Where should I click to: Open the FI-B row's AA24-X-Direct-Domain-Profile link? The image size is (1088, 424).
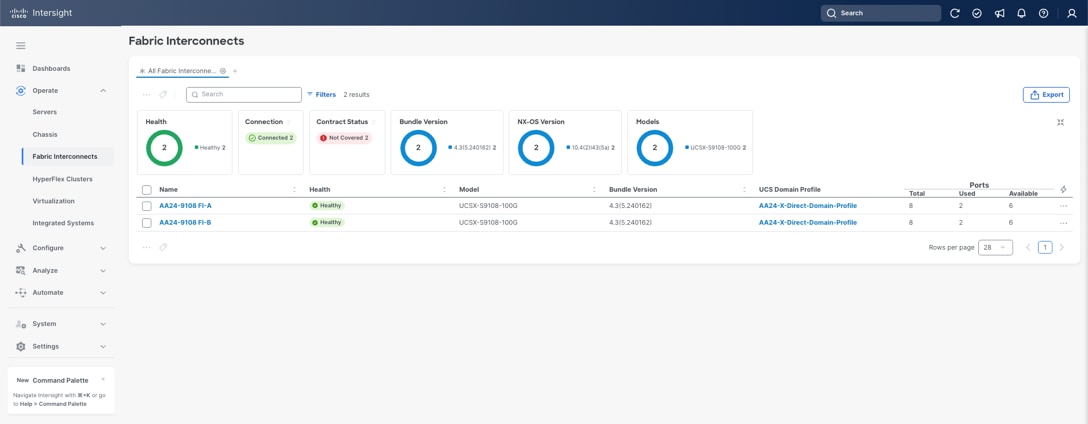pyautogui.click(x=808, y=223)
